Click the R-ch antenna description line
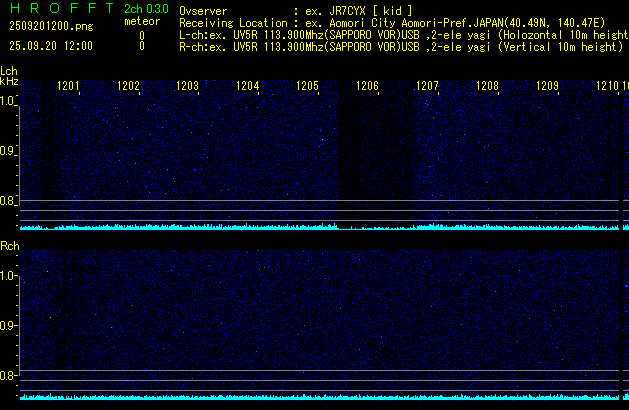629x410 pixels. (x=402, y=47)
